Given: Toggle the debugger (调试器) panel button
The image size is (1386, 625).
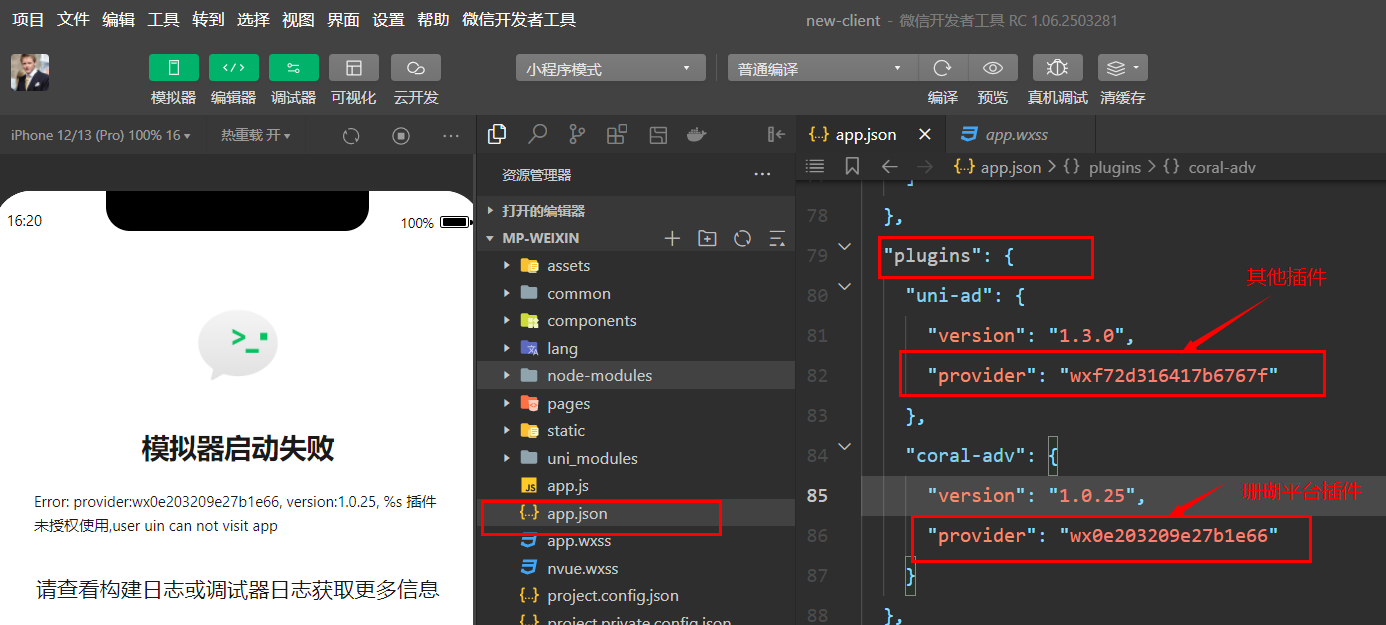Looking at the screenshot, I should pos(294,68).
